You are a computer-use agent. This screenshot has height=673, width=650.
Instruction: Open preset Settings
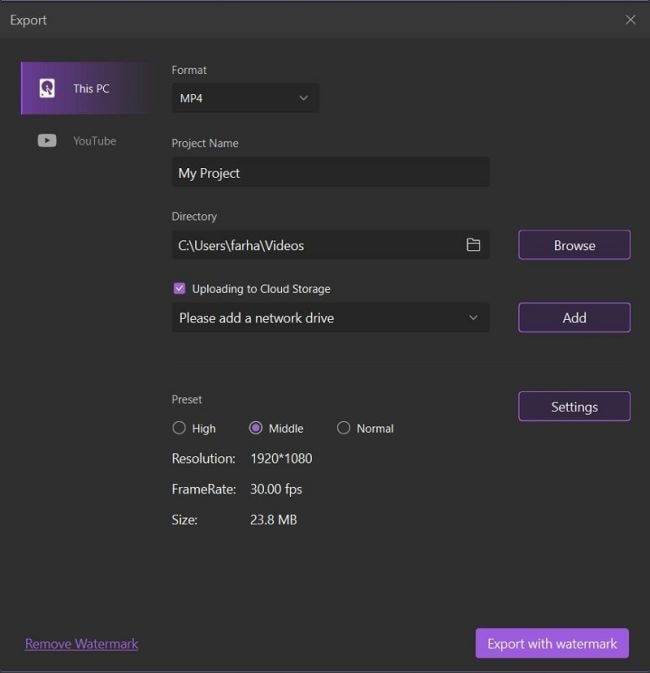(574, 407)
